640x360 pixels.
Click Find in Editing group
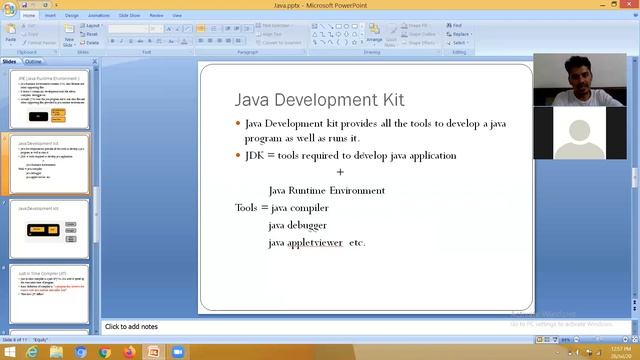pos(454,25)
